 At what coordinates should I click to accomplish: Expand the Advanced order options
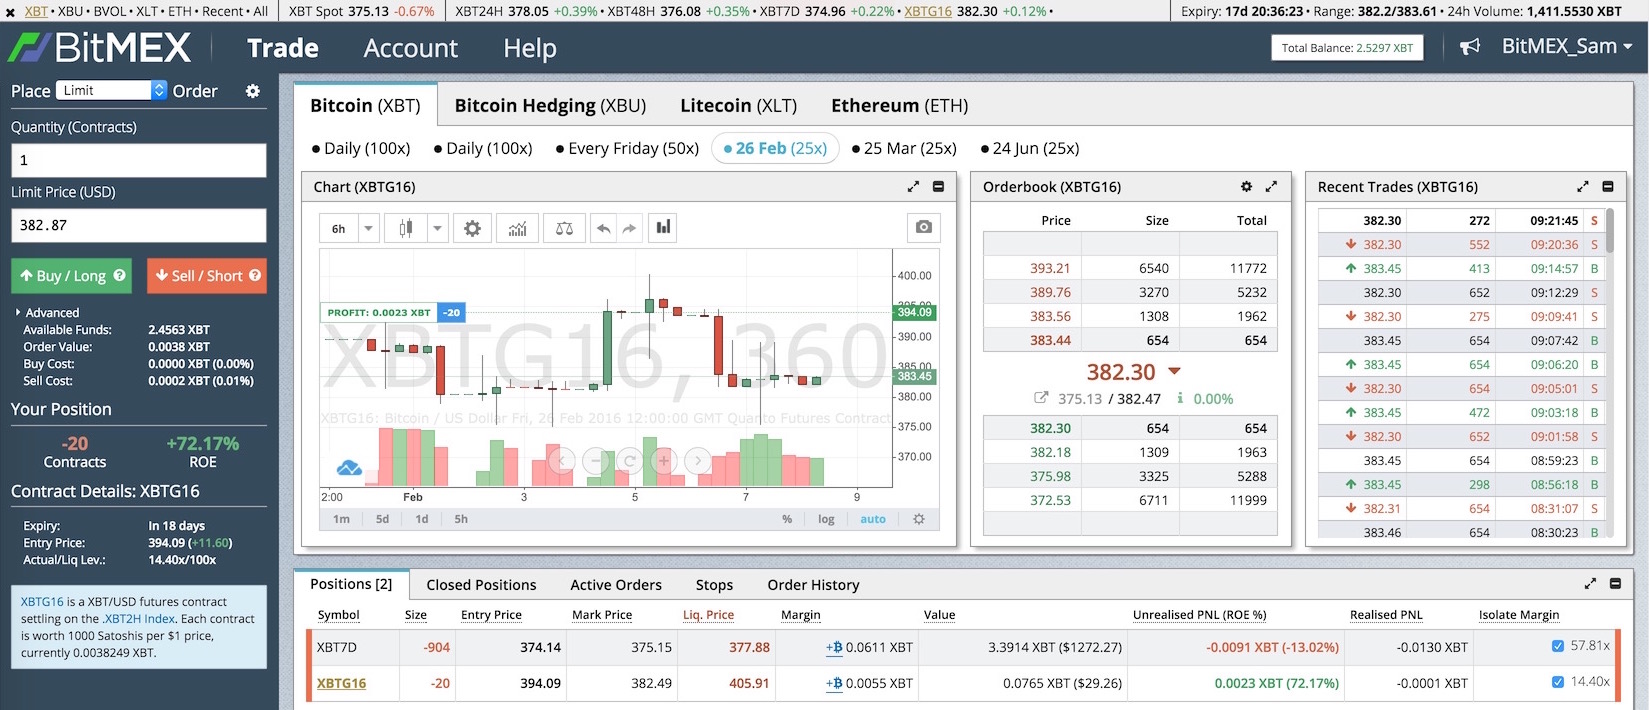click(47, 313)
